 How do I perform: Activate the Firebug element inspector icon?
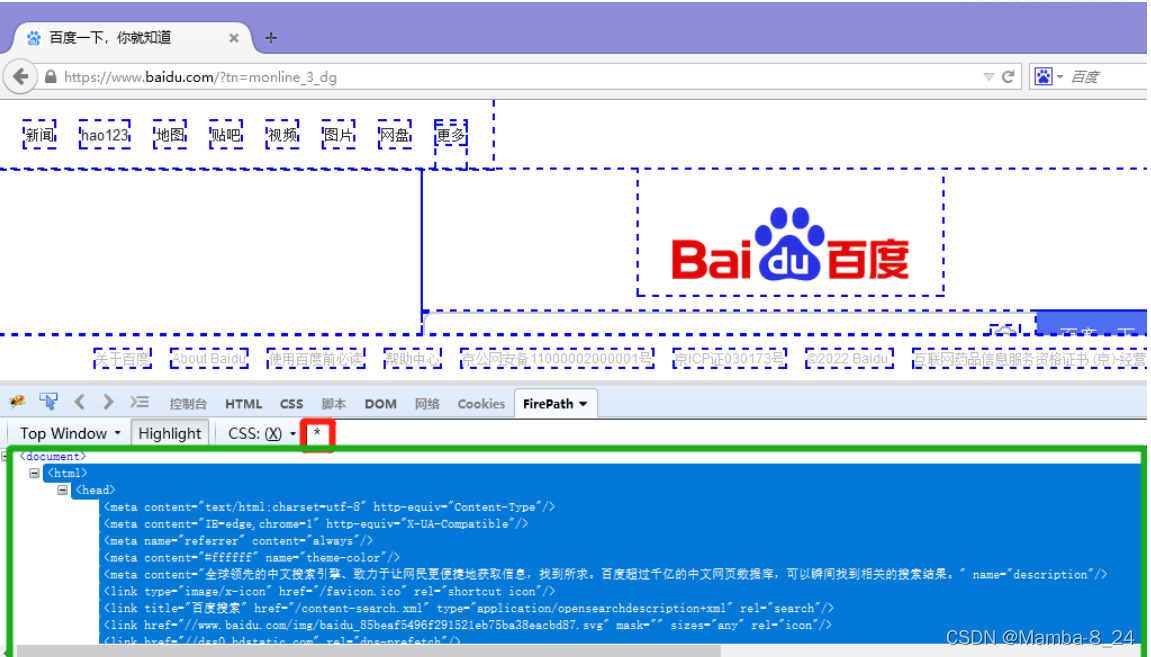click(48, 402)
